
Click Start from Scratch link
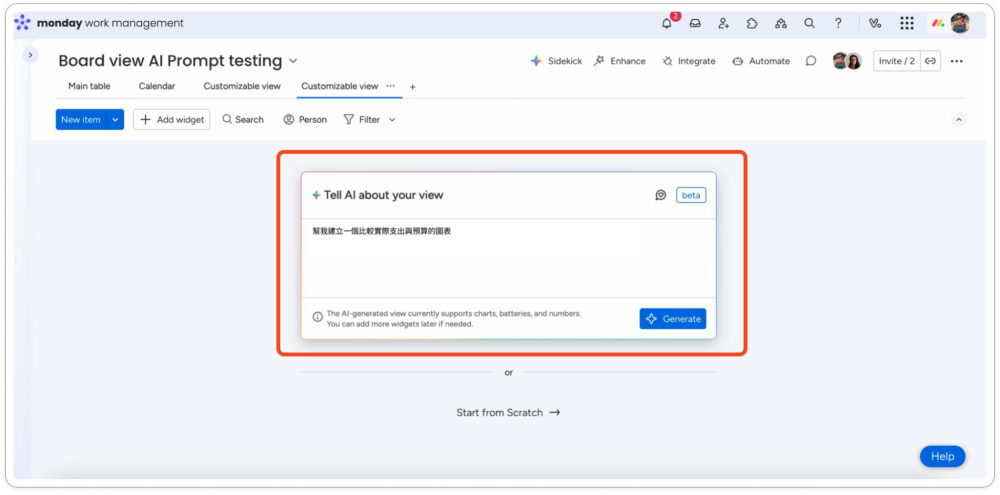click(508, 412)
